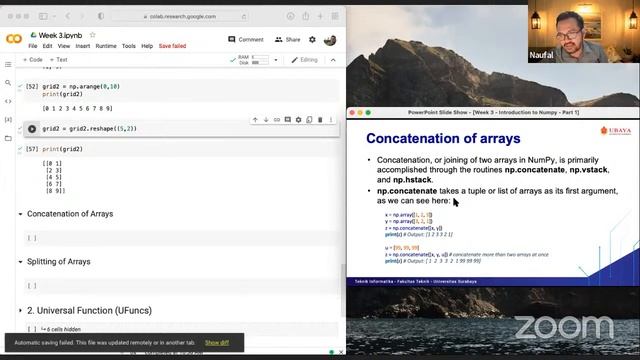The height and width of the screenshot is (360, 640).
Task: Open more cell actions menu
Action: (x=331, y=120)
